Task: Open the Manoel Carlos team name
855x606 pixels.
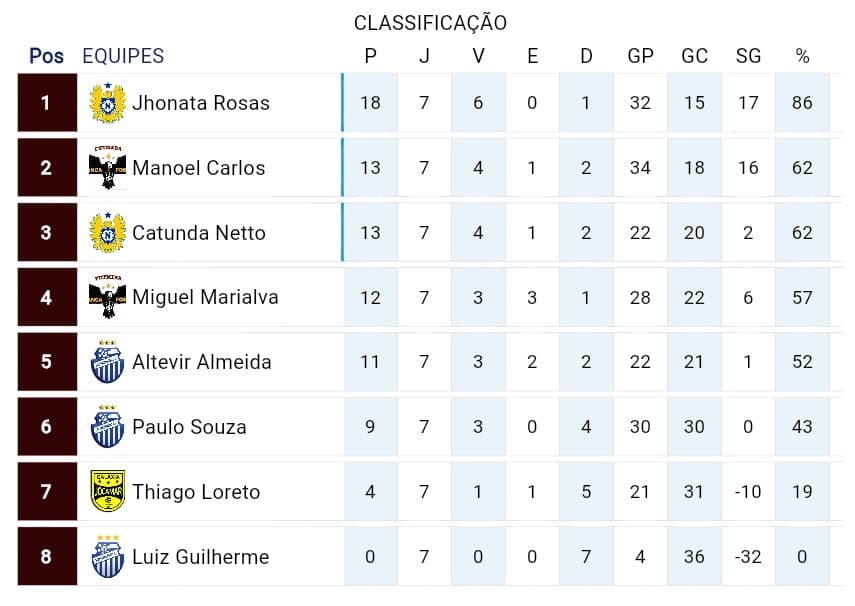Action: click(x=199, y=168)
